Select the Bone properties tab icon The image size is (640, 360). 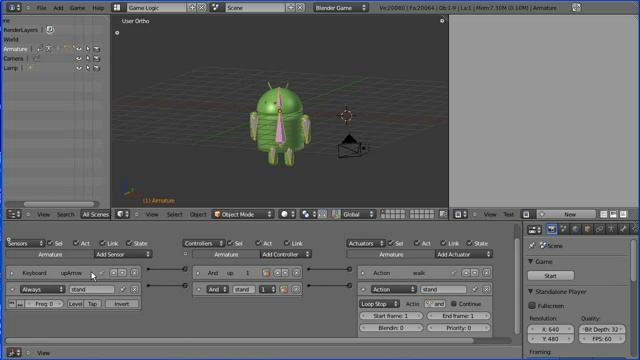point(623,229)
